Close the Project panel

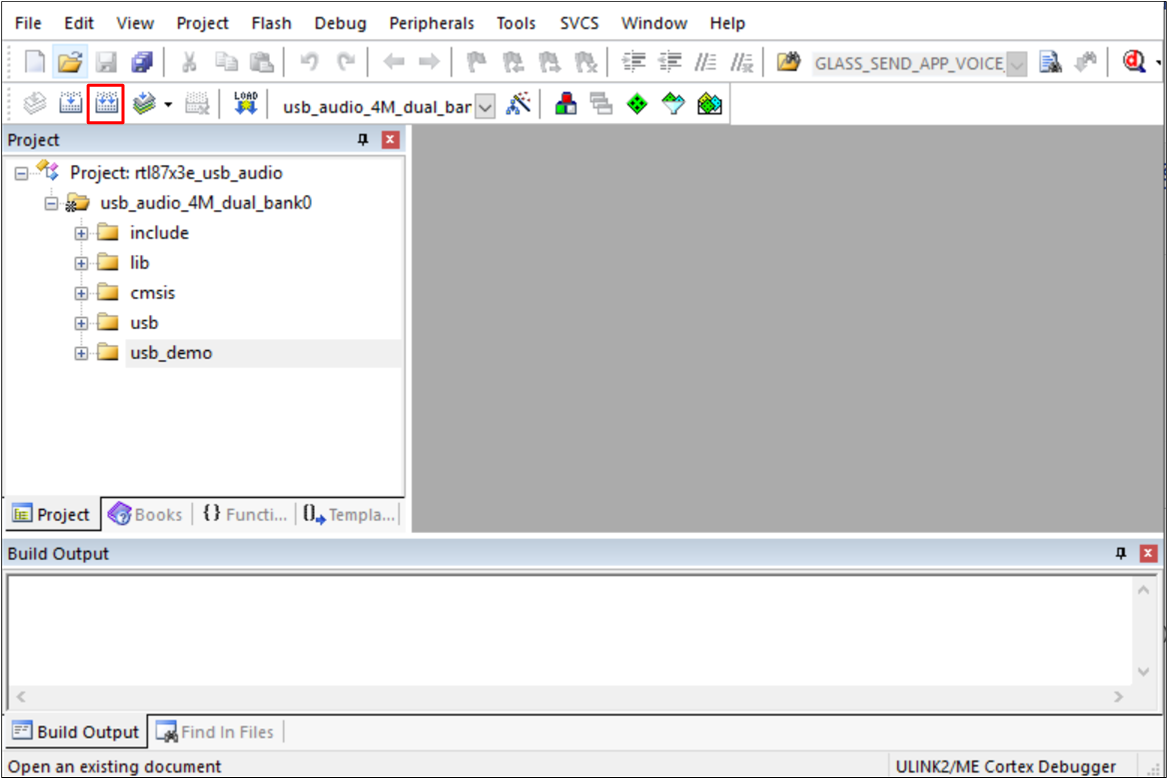[x=390, y=140]
